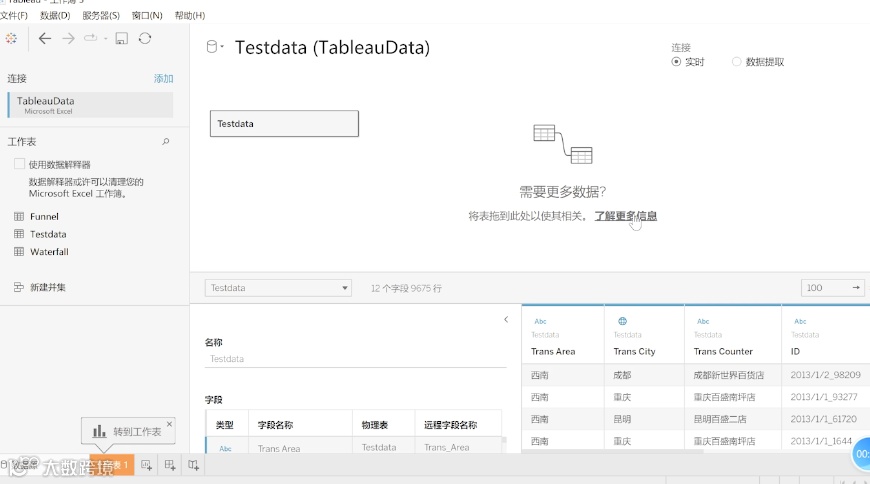The image size is (870, 484).
Task: Click Abc type icon above Trans Counter column
Action: pos(703,321)
